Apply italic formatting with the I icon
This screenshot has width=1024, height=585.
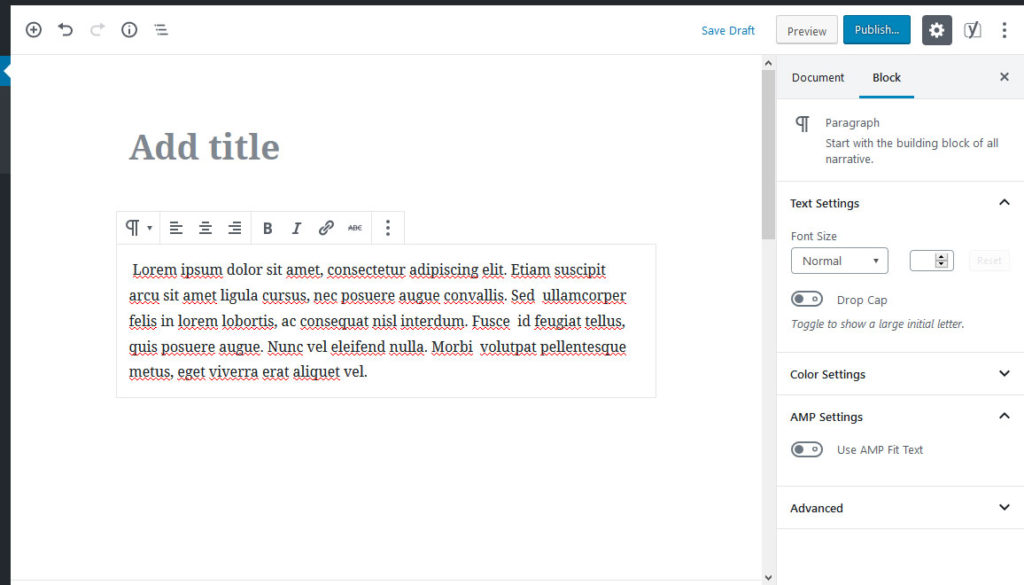296,228
